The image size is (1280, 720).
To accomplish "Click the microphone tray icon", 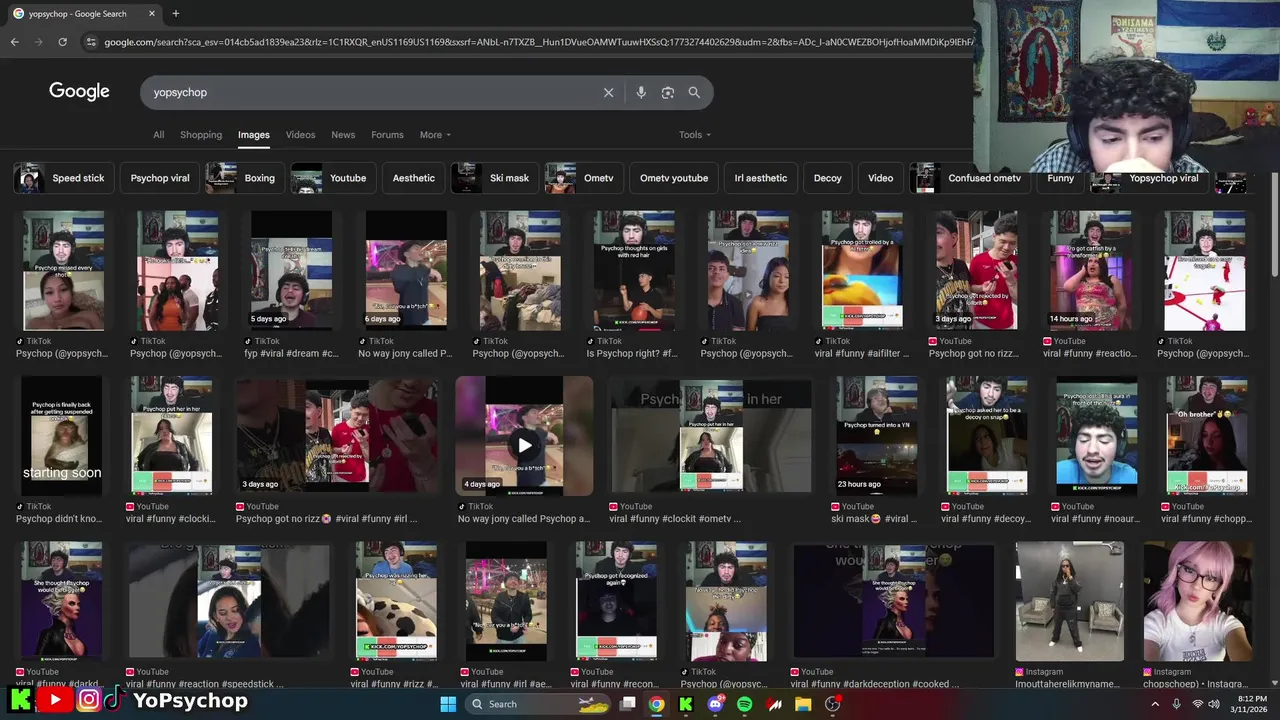I will 1177,704.
